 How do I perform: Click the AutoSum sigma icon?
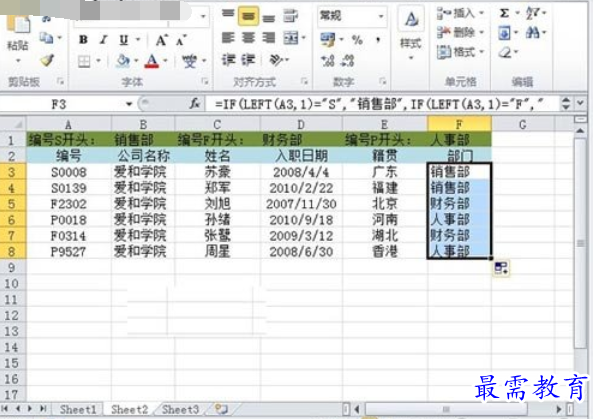click(x=504, y=13)
